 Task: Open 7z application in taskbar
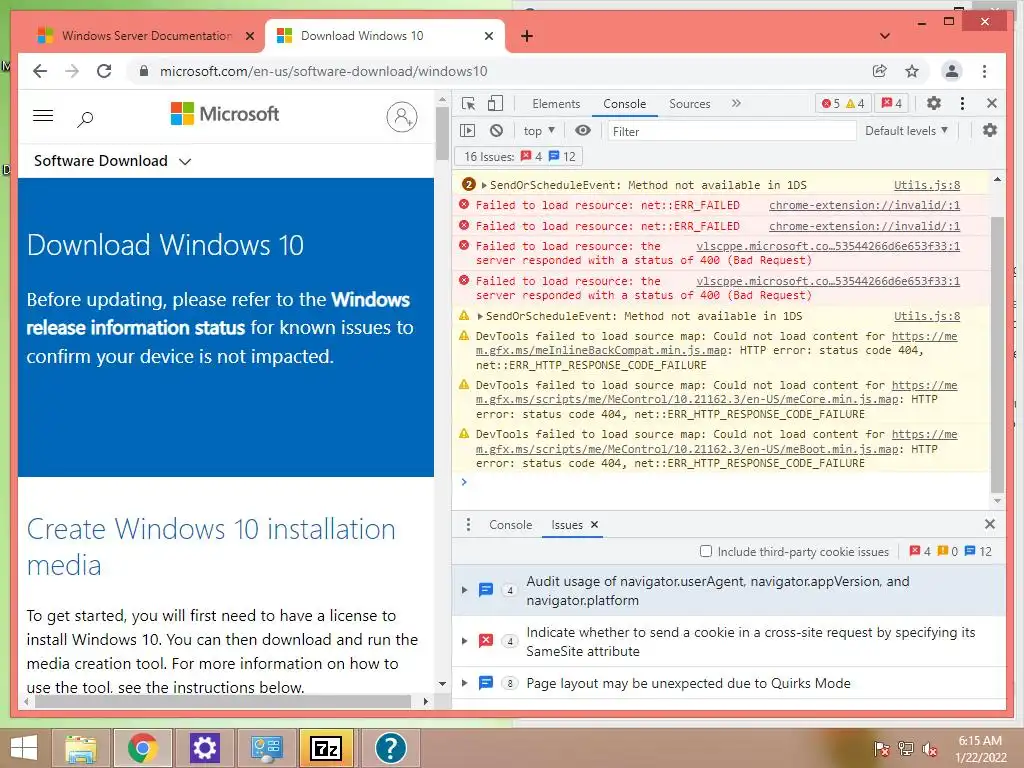pos(327,748)
